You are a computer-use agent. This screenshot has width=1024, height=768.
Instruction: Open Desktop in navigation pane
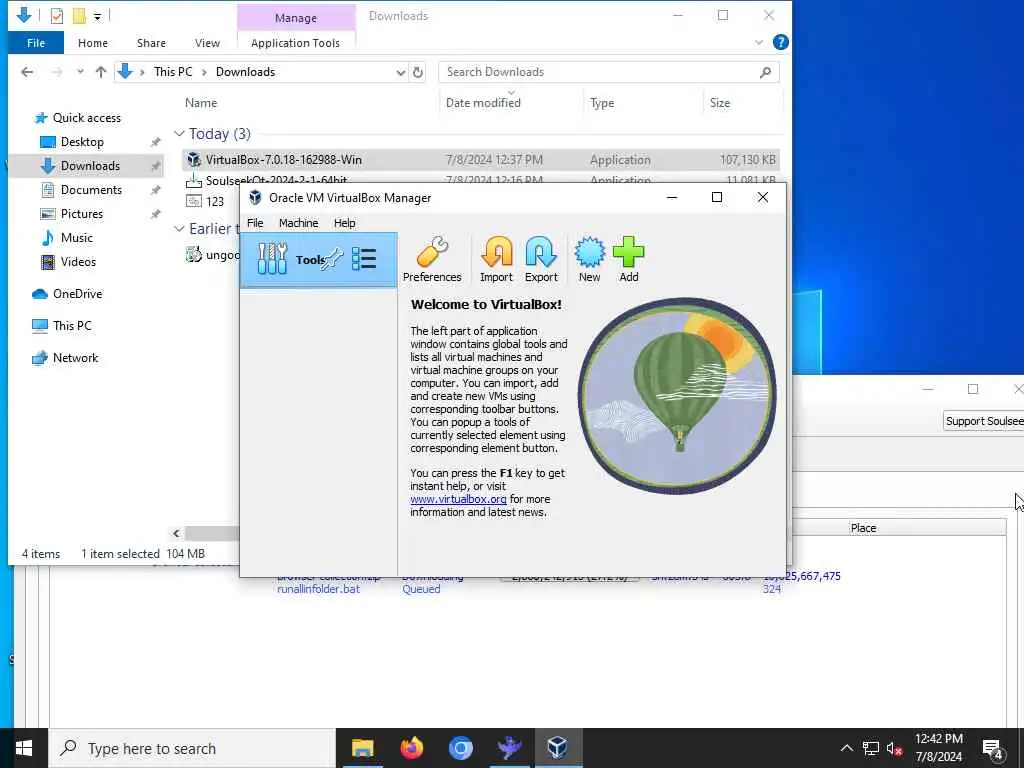click(82, 142)
